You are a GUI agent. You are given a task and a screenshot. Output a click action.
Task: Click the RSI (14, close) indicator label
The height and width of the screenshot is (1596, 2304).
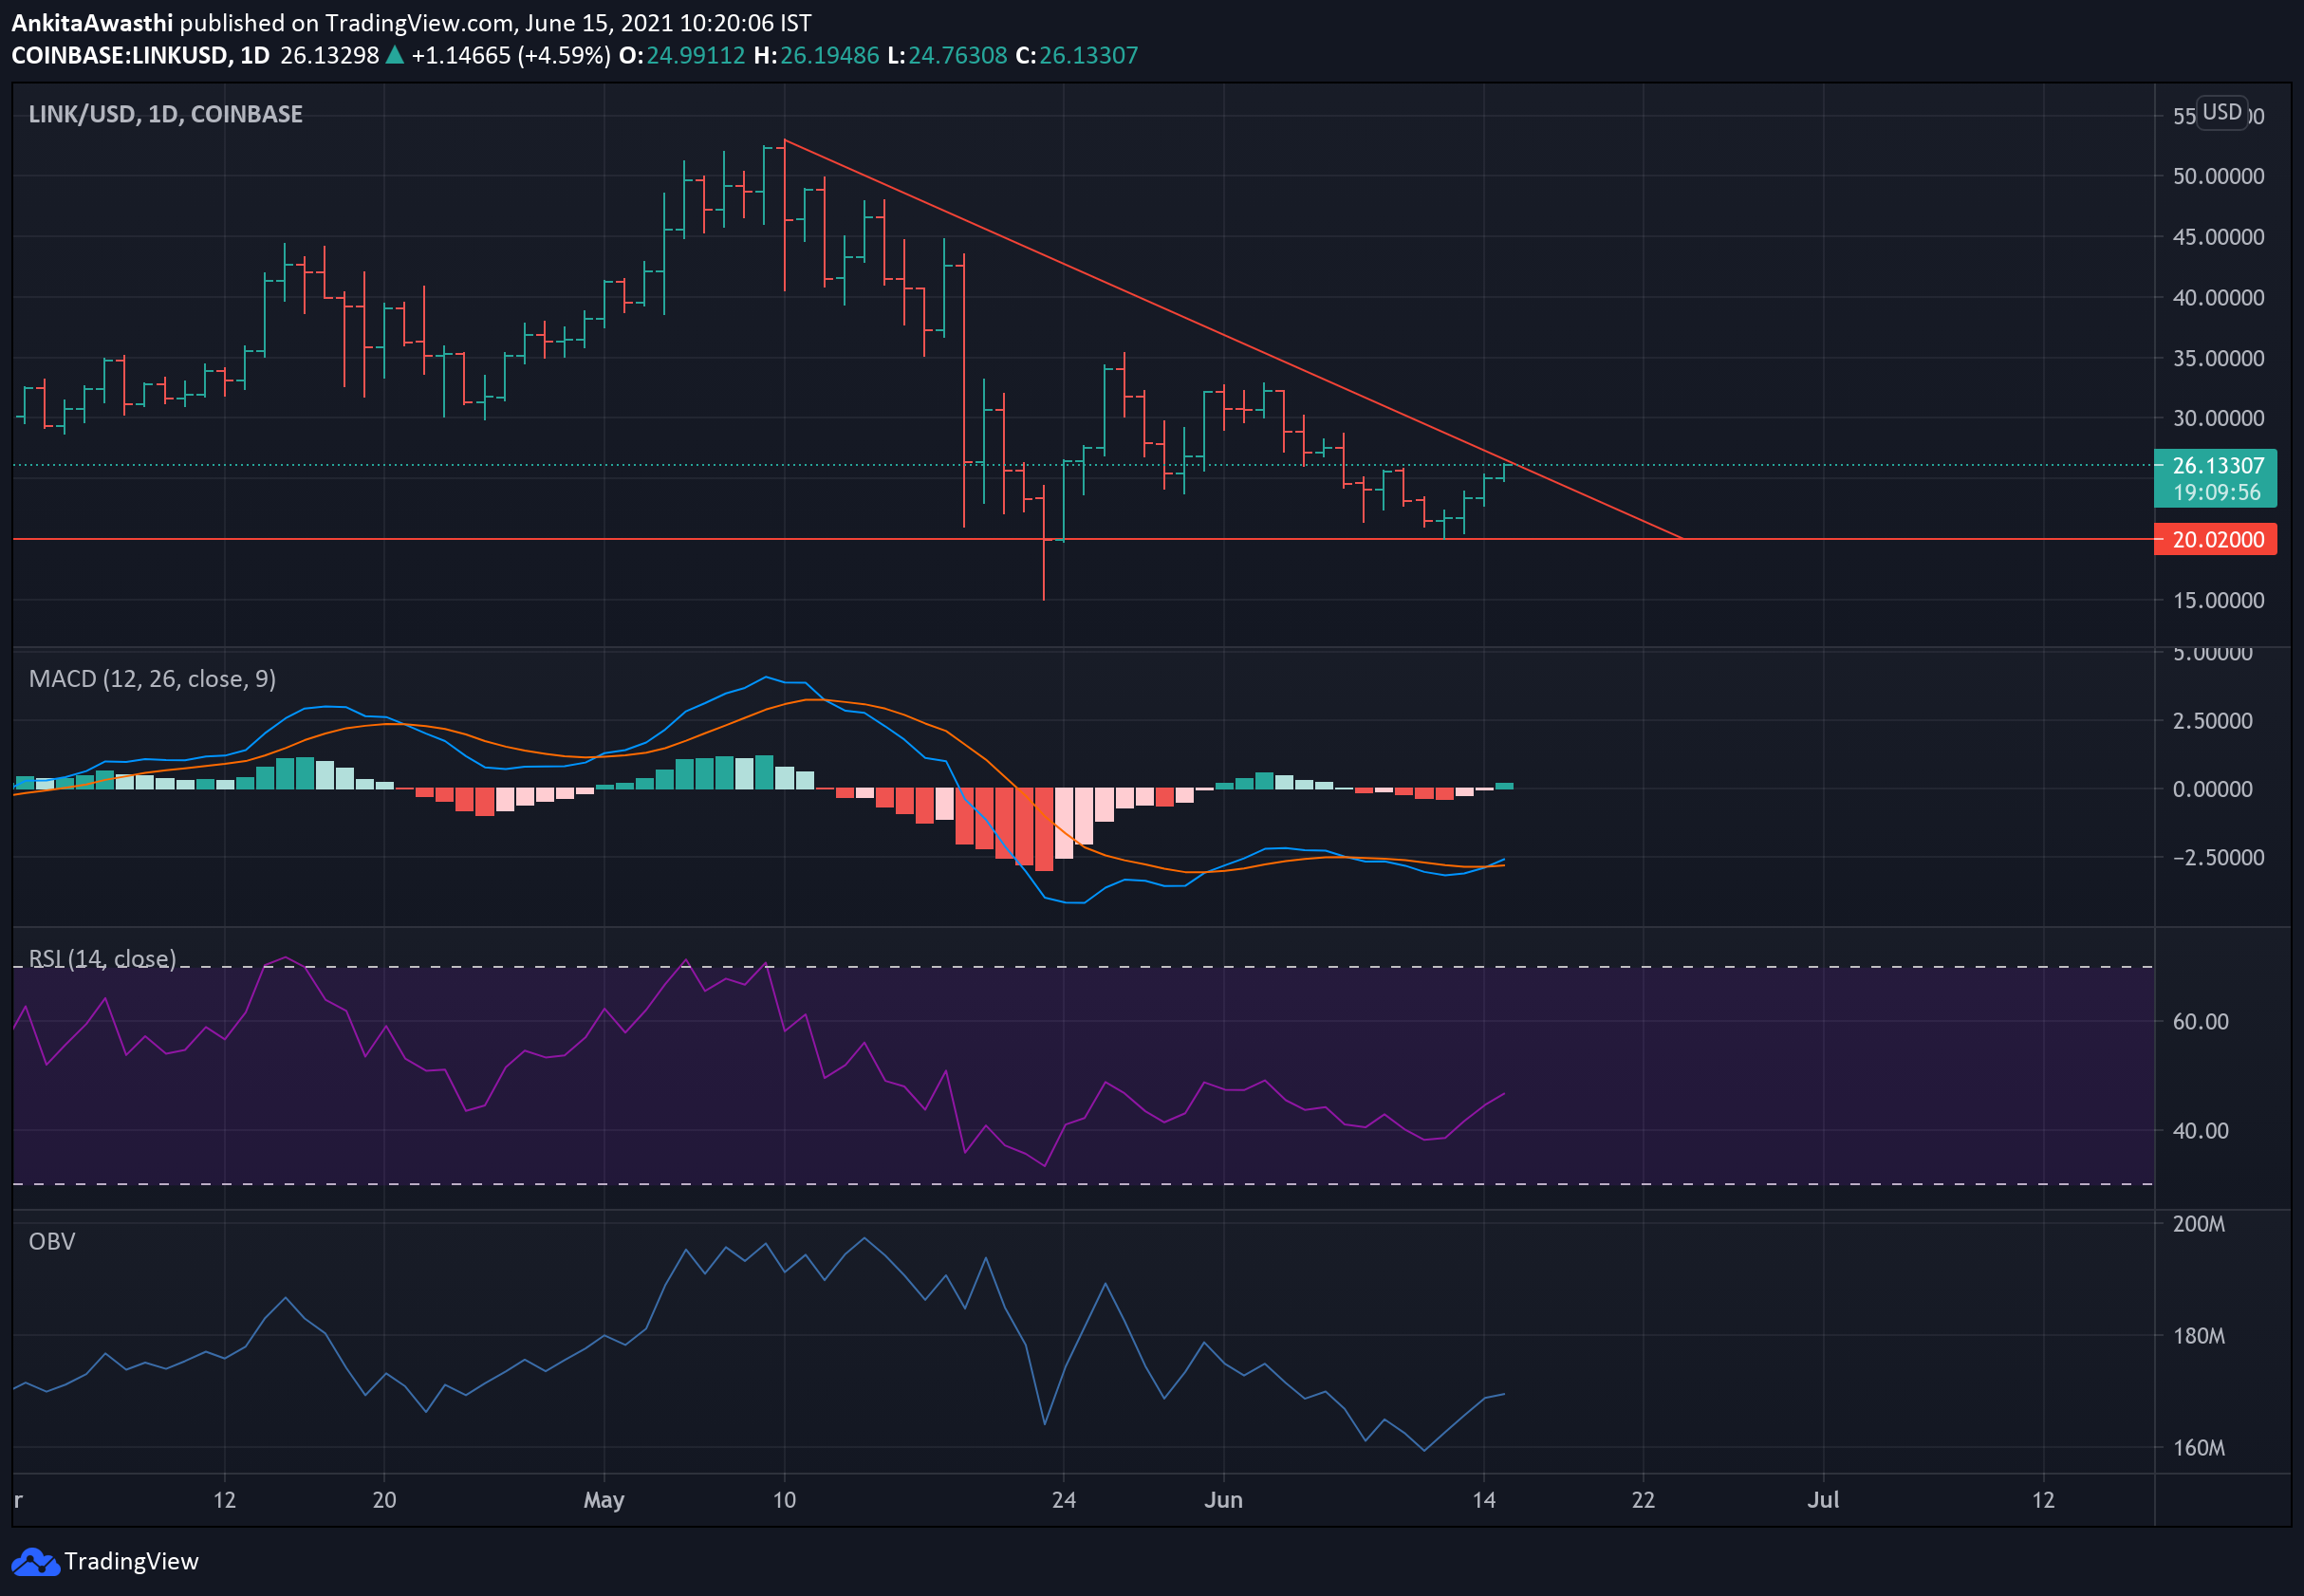pos(102,959)
